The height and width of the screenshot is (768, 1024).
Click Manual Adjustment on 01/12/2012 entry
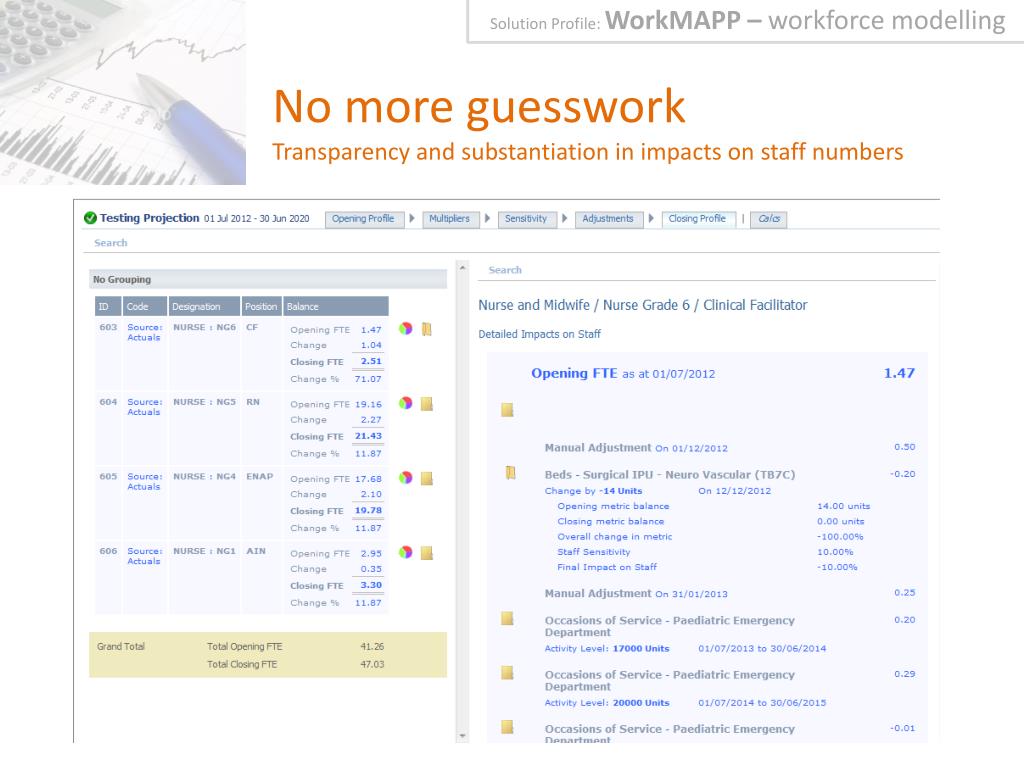point(636,448)
